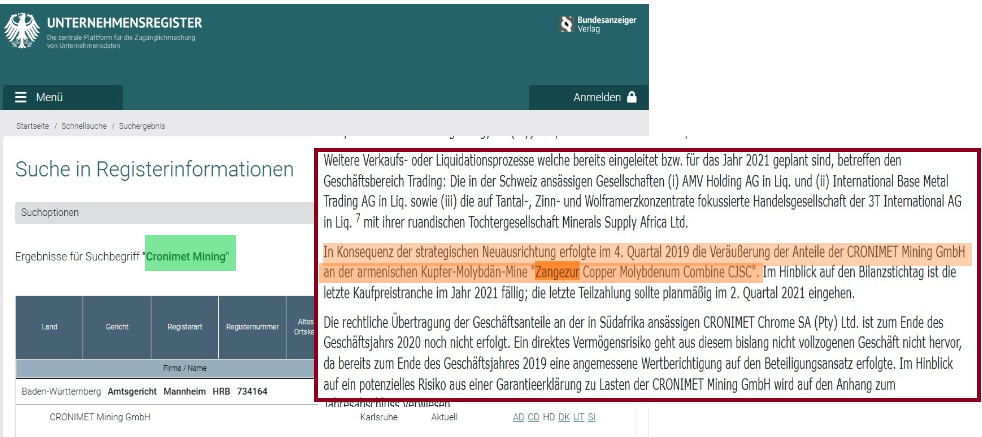
Task: Open the SI document link
Action: pos(592,417)
